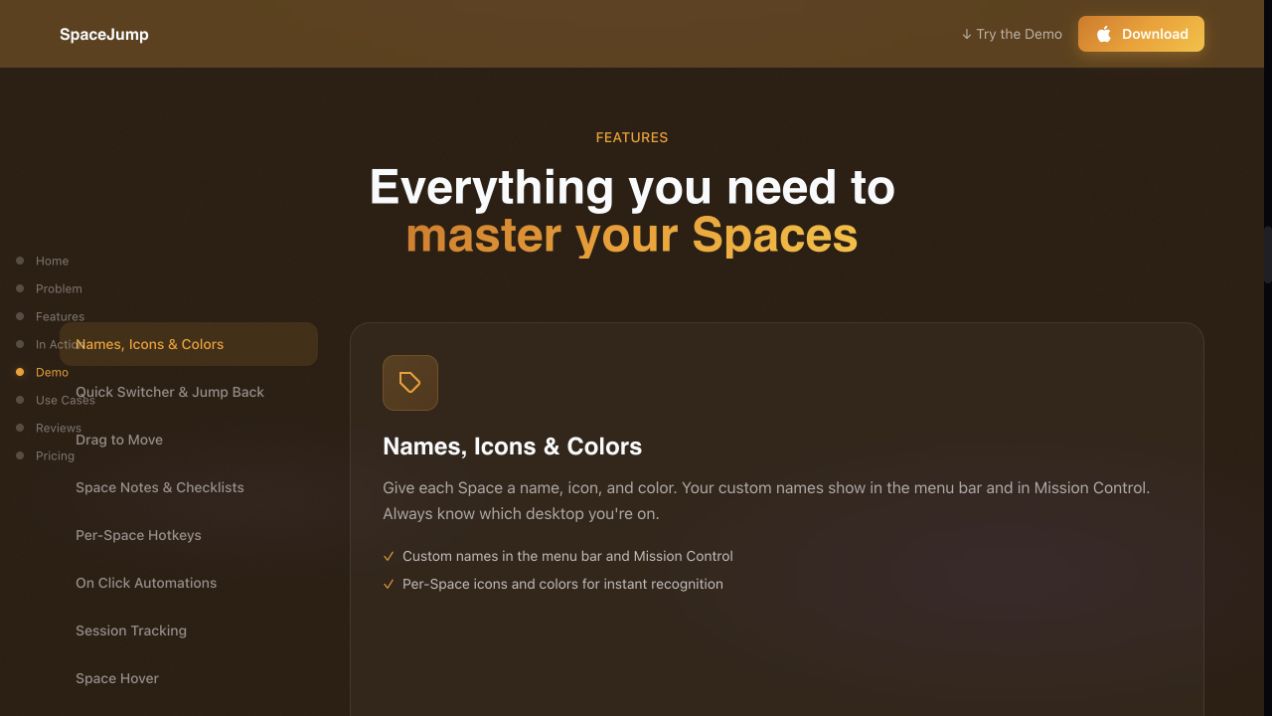Click the dot beside Home navigation item

19,261
